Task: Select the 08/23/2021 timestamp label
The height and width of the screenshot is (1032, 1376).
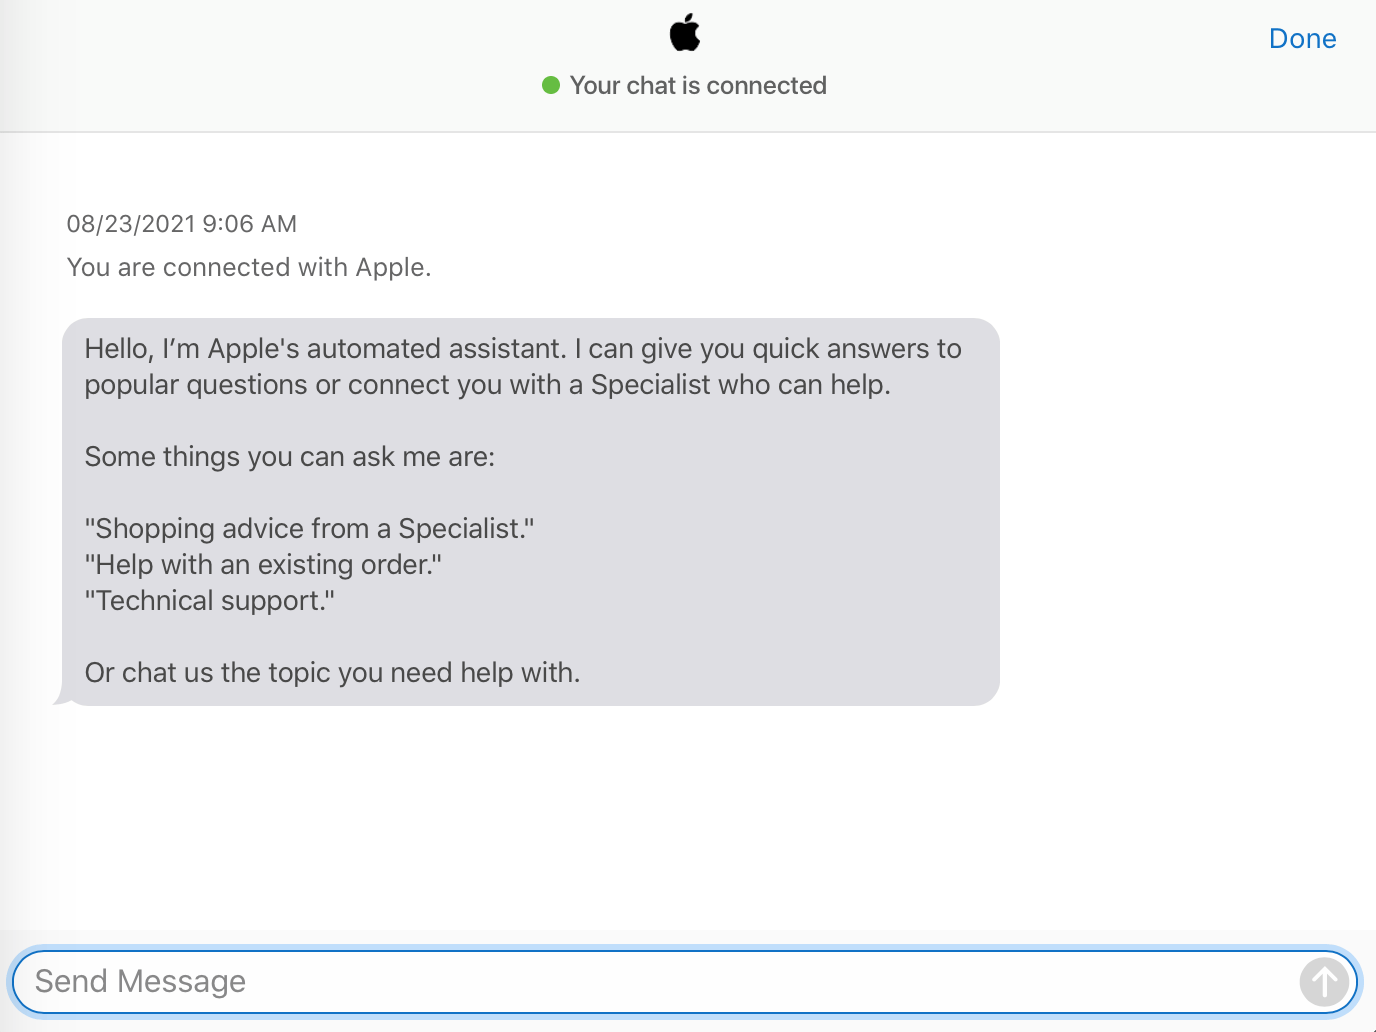Action: (x=182, y=223)
